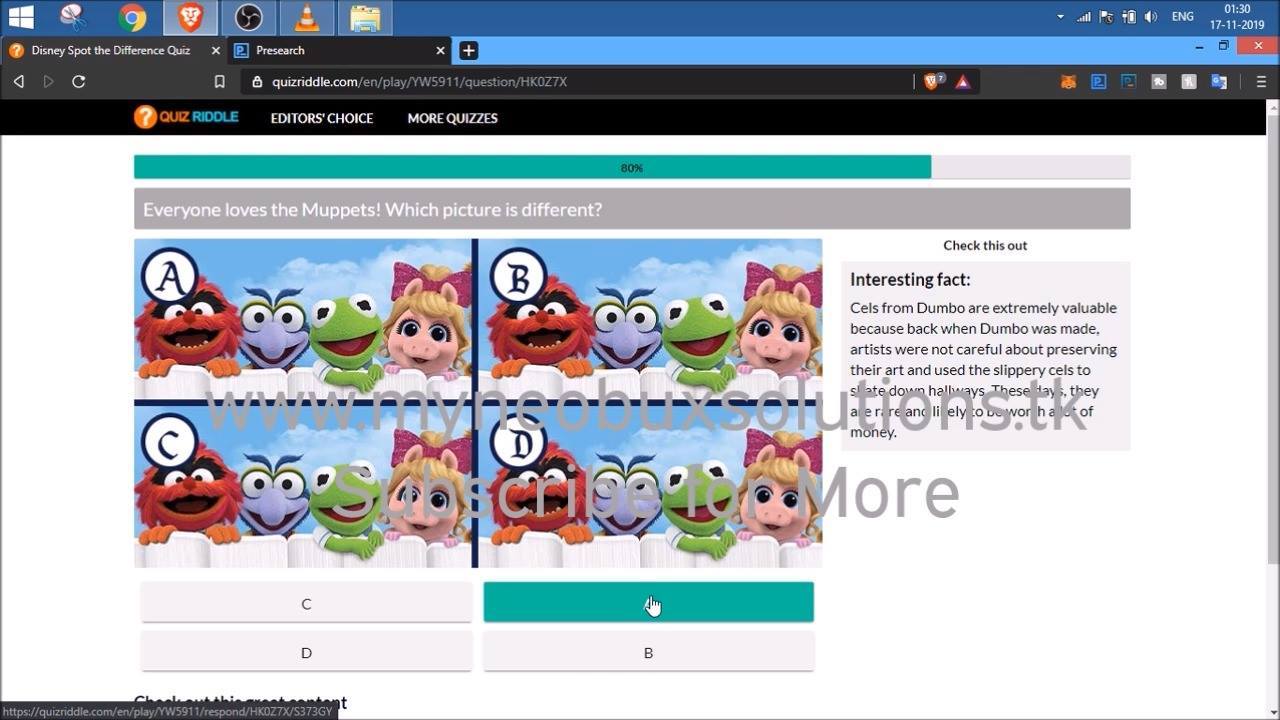Open OBS Studio from taskbar
The width and height of the screenshot is (1280, 720).
248,17
